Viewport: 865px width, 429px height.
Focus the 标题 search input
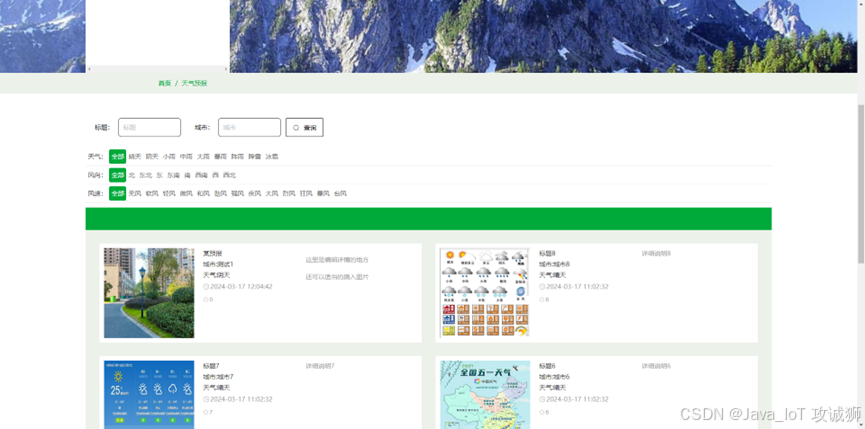(149, 127)
